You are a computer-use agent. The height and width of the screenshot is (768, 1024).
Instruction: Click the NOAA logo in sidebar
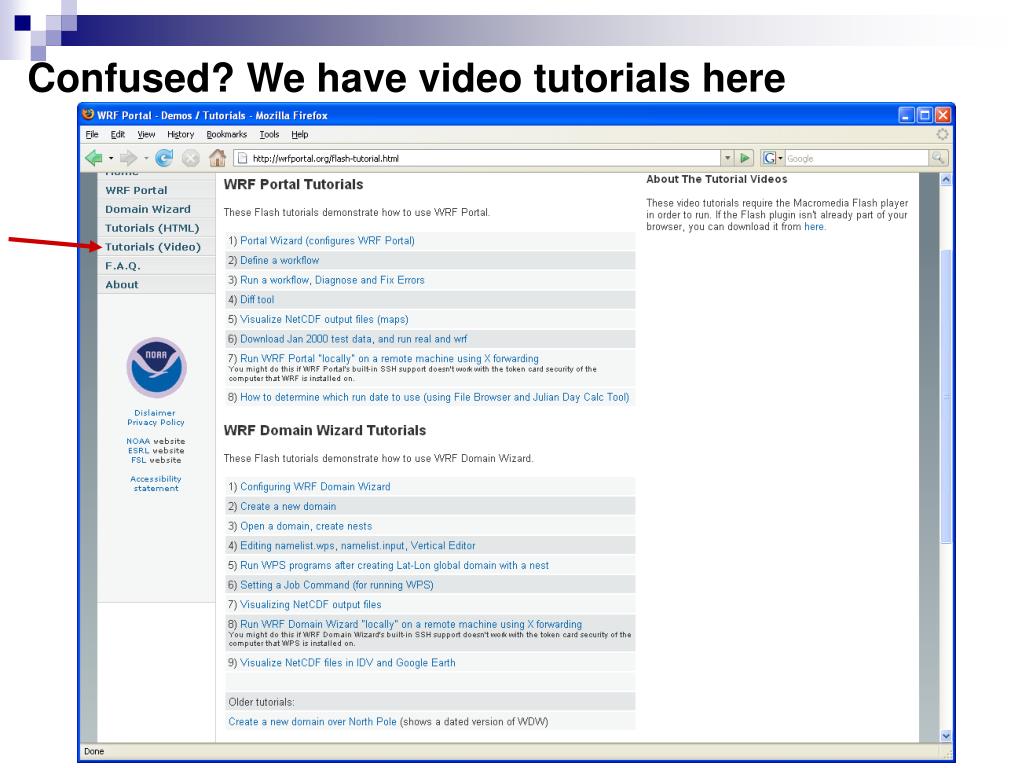pos(157,368)
